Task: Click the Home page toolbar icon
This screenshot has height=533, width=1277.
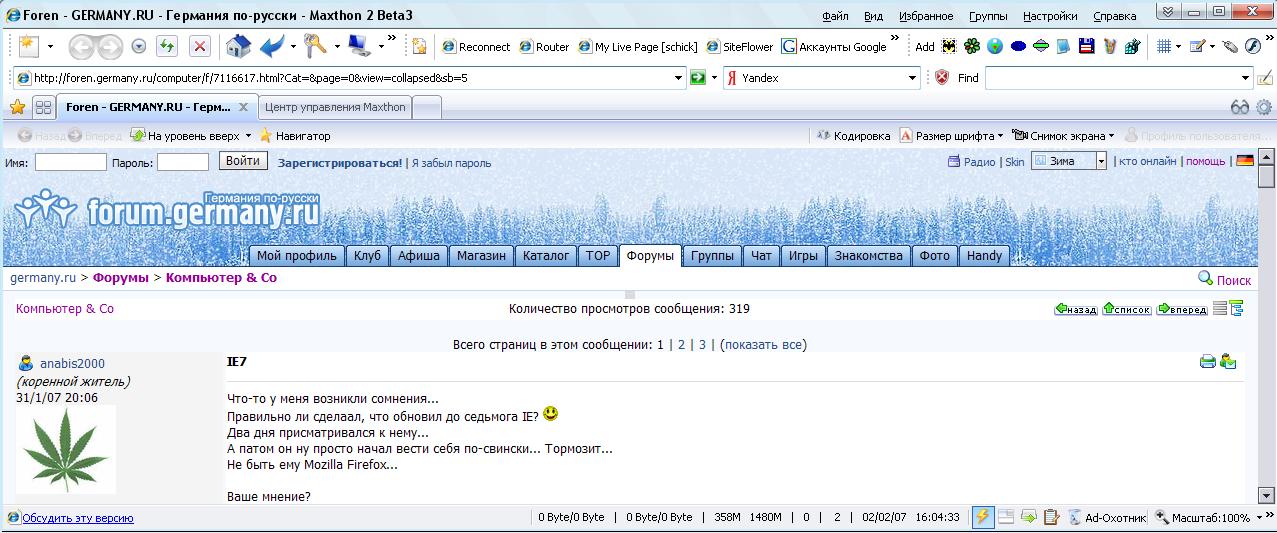Action: [237, 46]
